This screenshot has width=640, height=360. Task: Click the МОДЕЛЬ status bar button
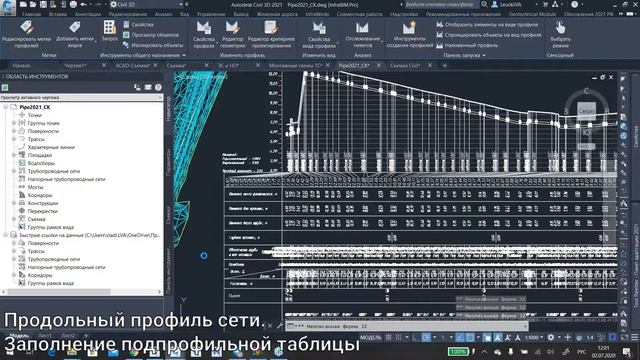[371, 337]
